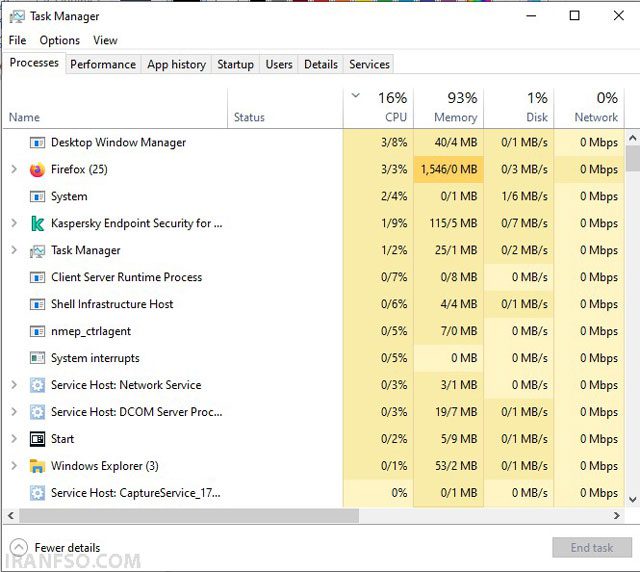
Task: Click the sort arrow above CPU column
Action: 356,96
